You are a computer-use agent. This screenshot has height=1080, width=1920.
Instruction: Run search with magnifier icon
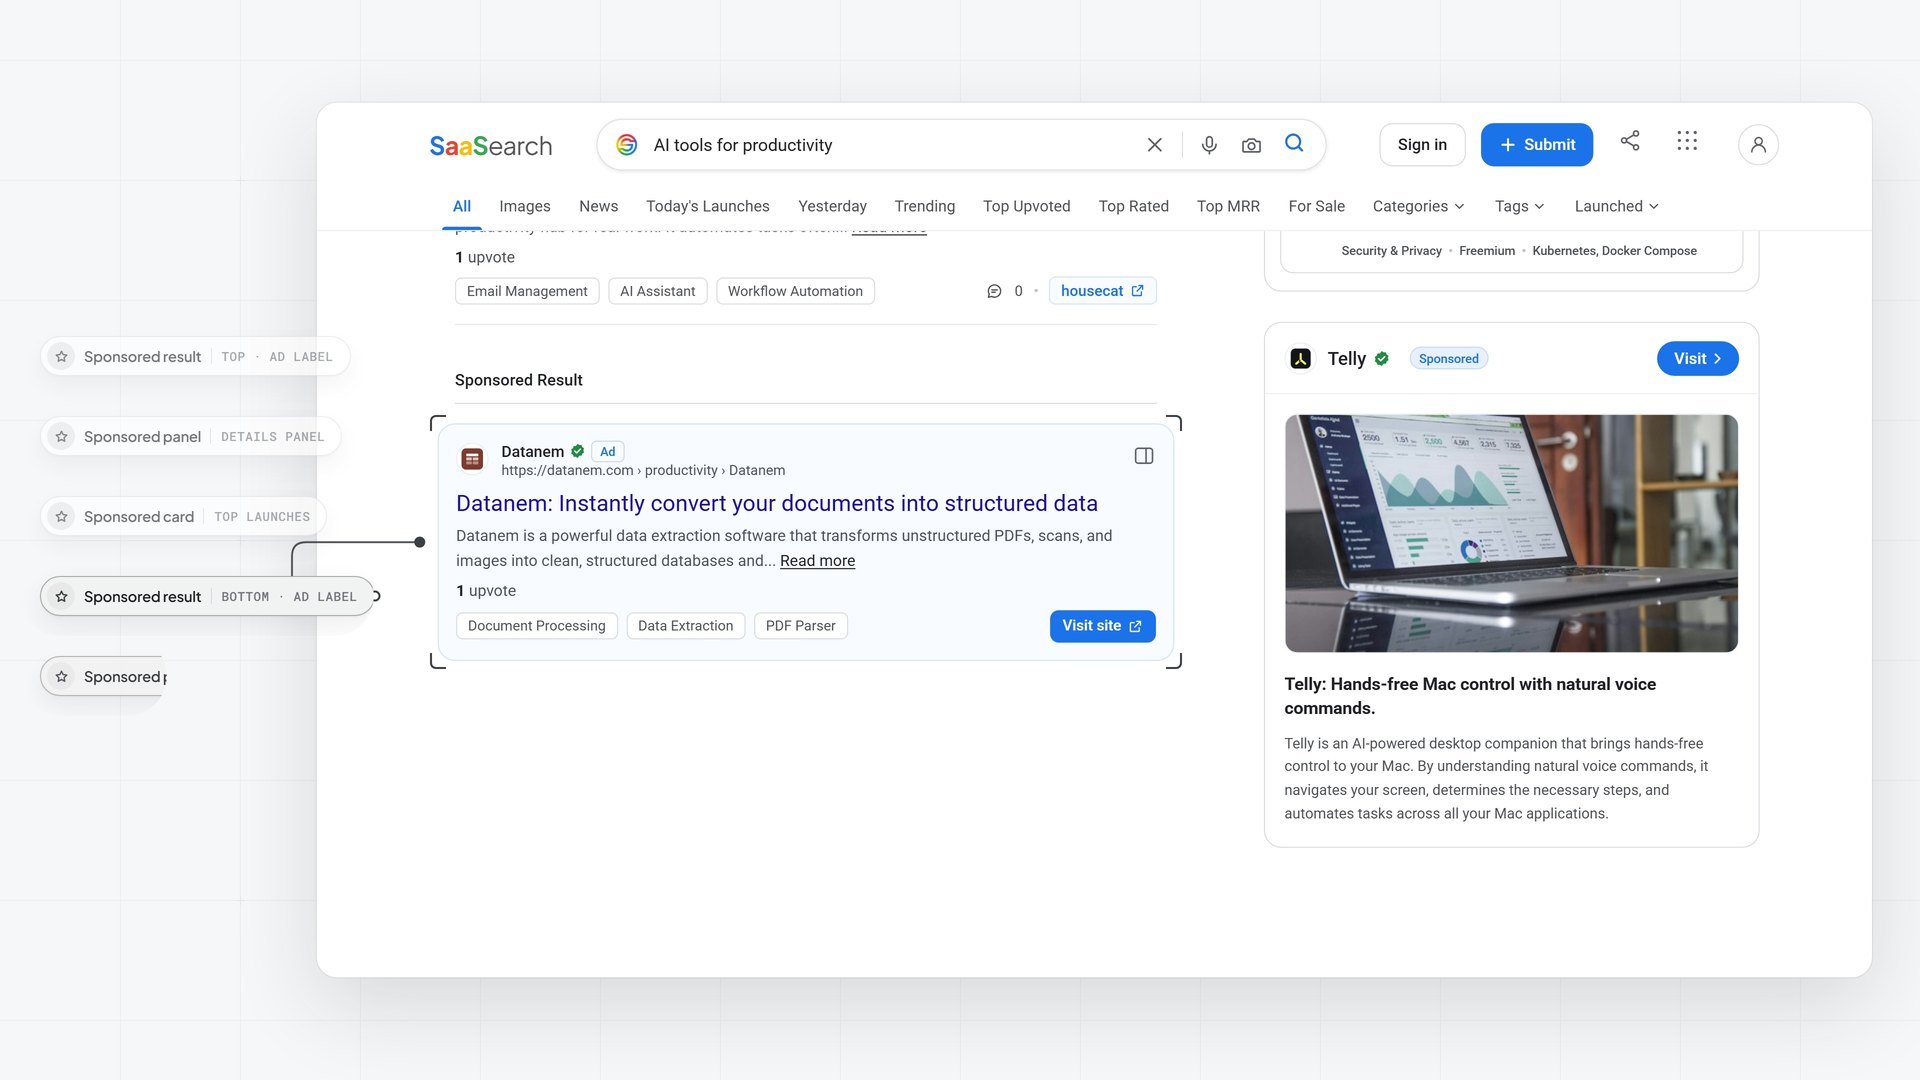1294,143
